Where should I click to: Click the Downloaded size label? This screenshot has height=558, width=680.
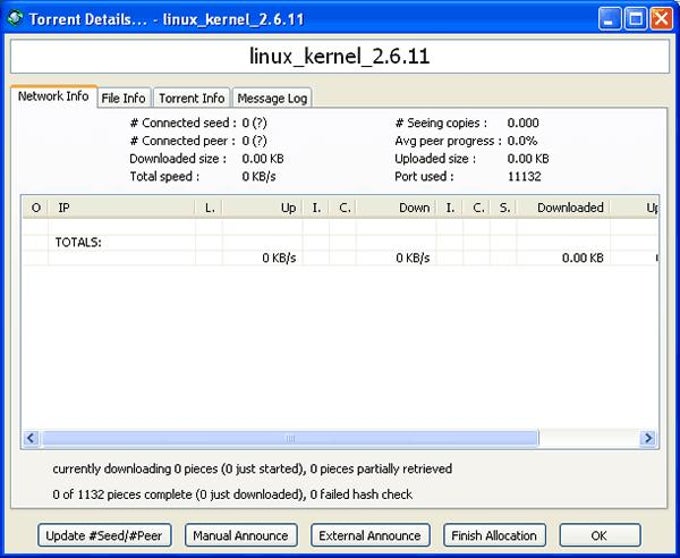178,159
